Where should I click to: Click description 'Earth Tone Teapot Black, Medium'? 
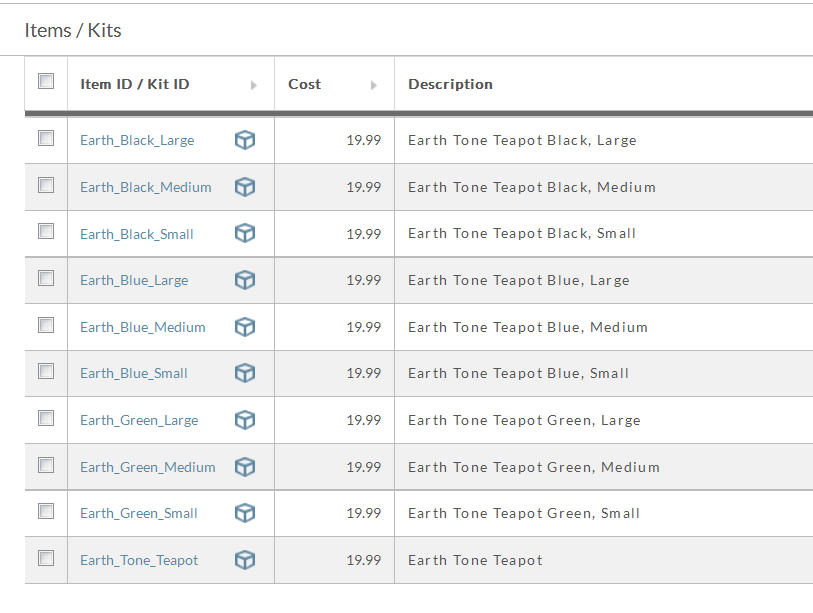coord(532,187)
